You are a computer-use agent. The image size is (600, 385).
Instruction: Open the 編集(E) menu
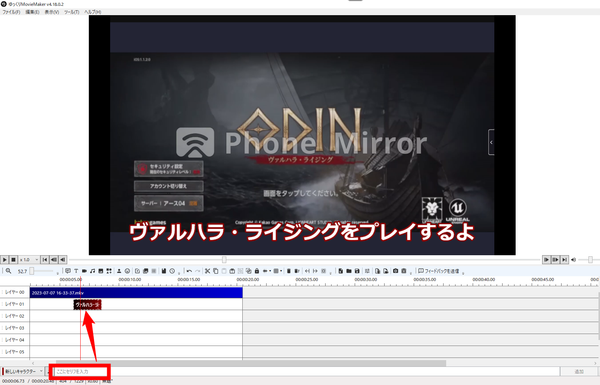(x=32, y=12)
